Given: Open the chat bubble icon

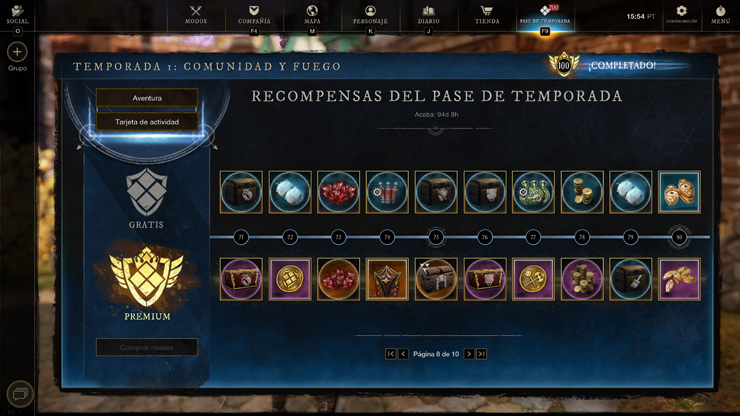Looking at the screenshot, I should [x=20, y=394].
